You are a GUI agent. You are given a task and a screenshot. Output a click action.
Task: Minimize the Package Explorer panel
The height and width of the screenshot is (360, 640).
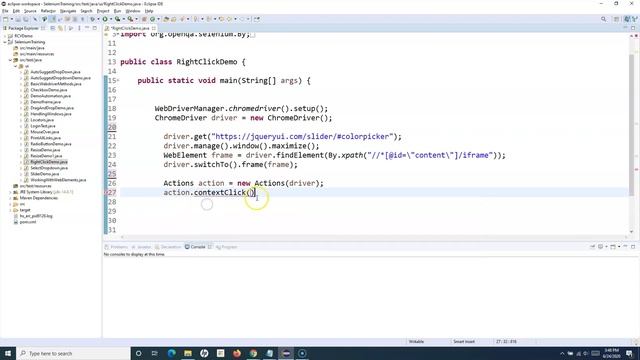pos(87,28)
